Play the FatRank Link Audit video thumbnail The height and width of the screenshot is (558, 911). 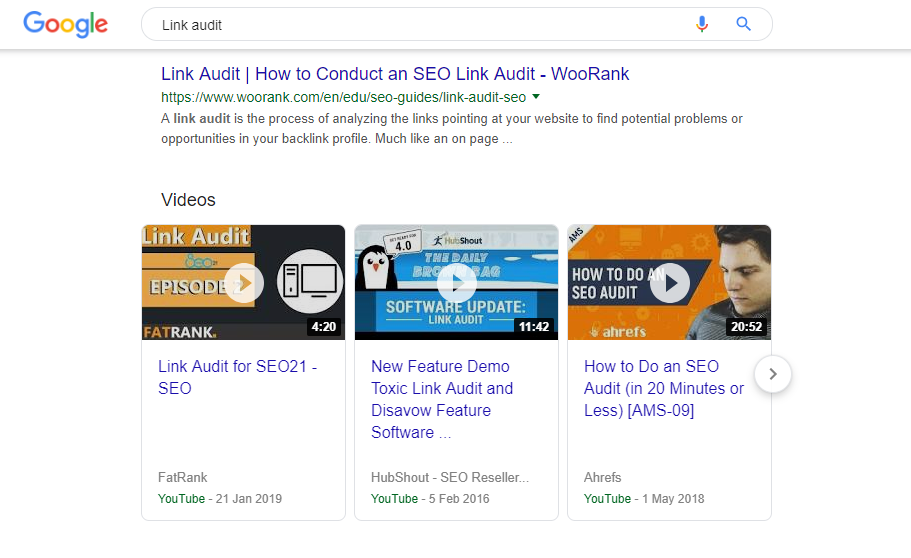tap(243, 282)
